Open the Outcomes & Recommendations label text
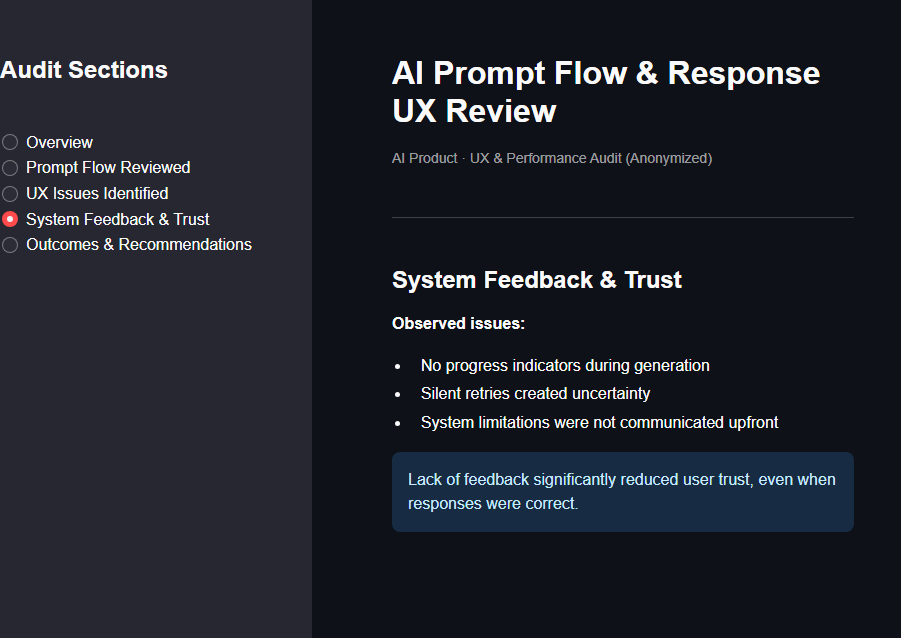The height and width of the screenshot is (638, 901). [x=139, y=245]
